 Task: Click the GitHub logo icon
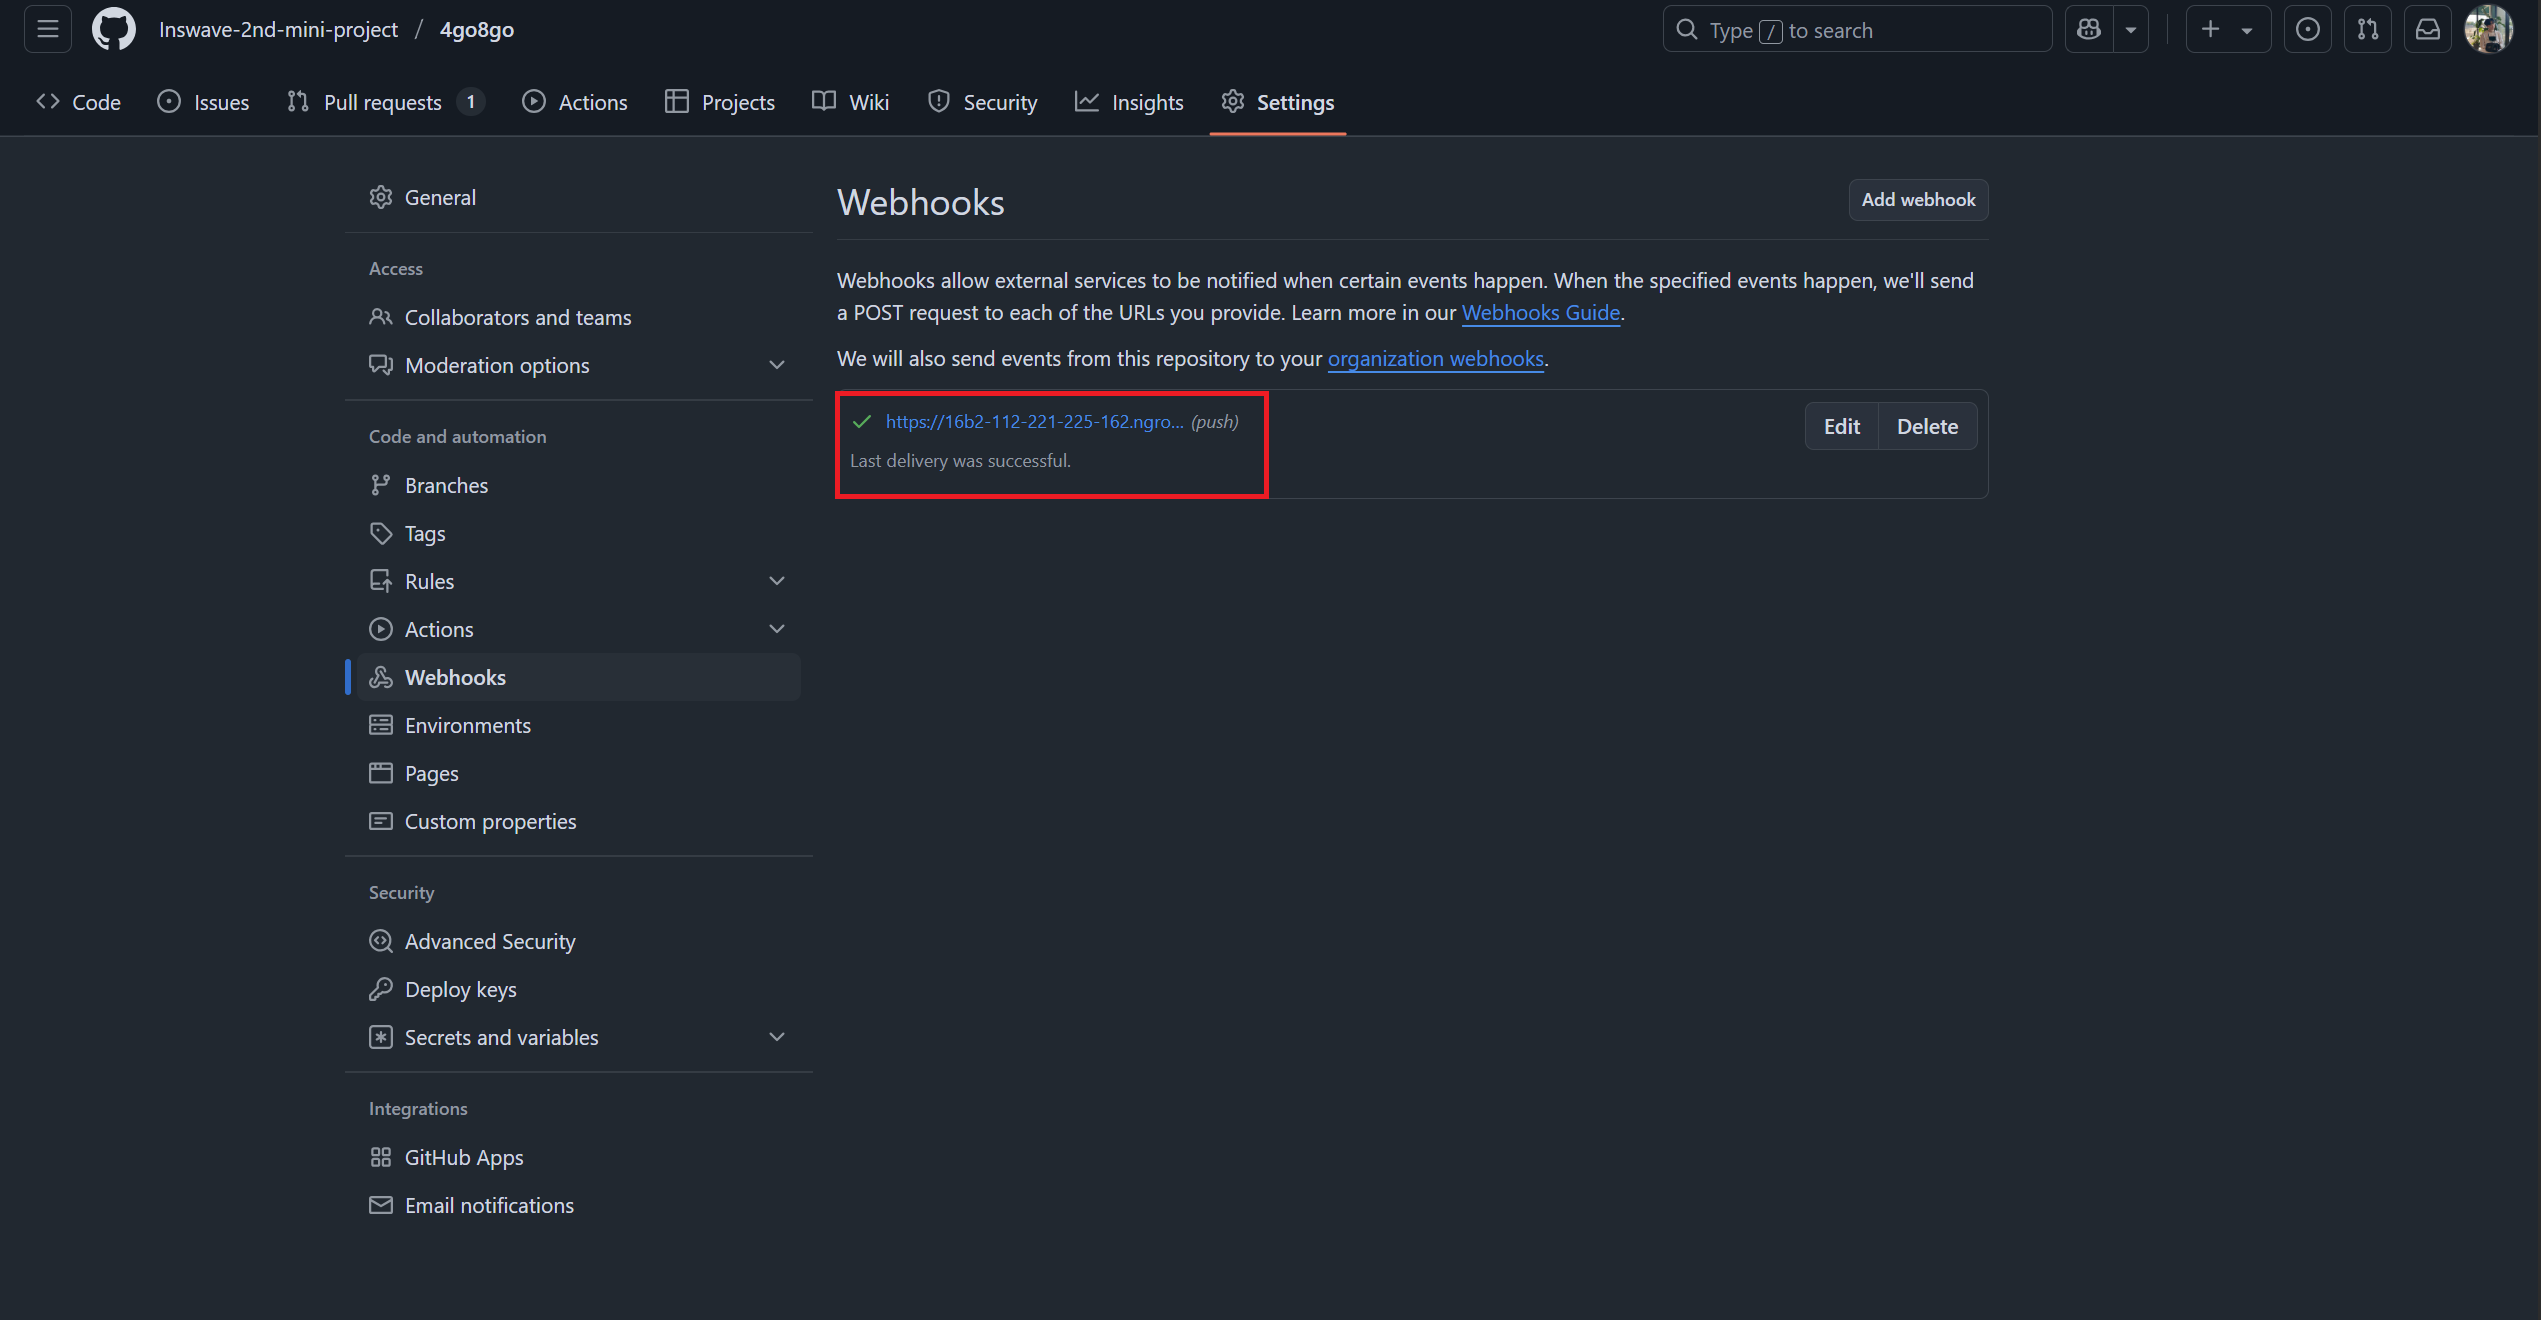pos(113,30)
